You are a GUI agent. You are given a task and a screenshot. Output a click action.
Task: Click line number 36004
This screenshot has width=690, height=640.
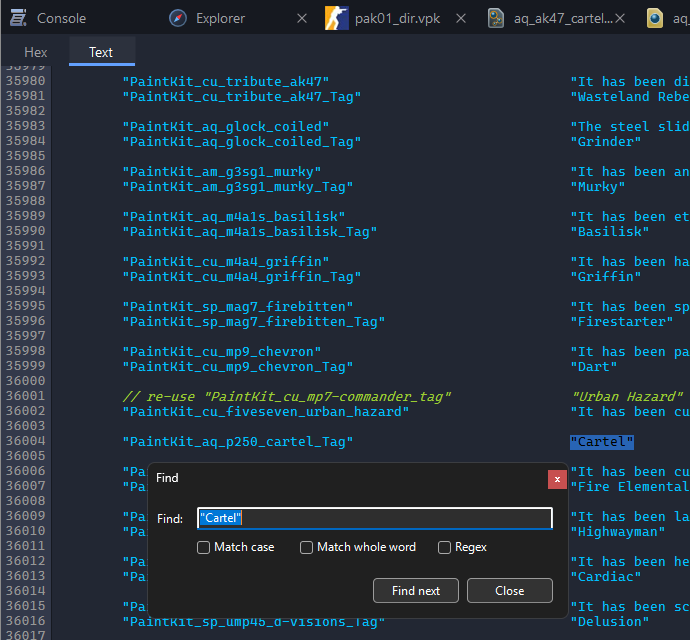(x=26, y=441)
